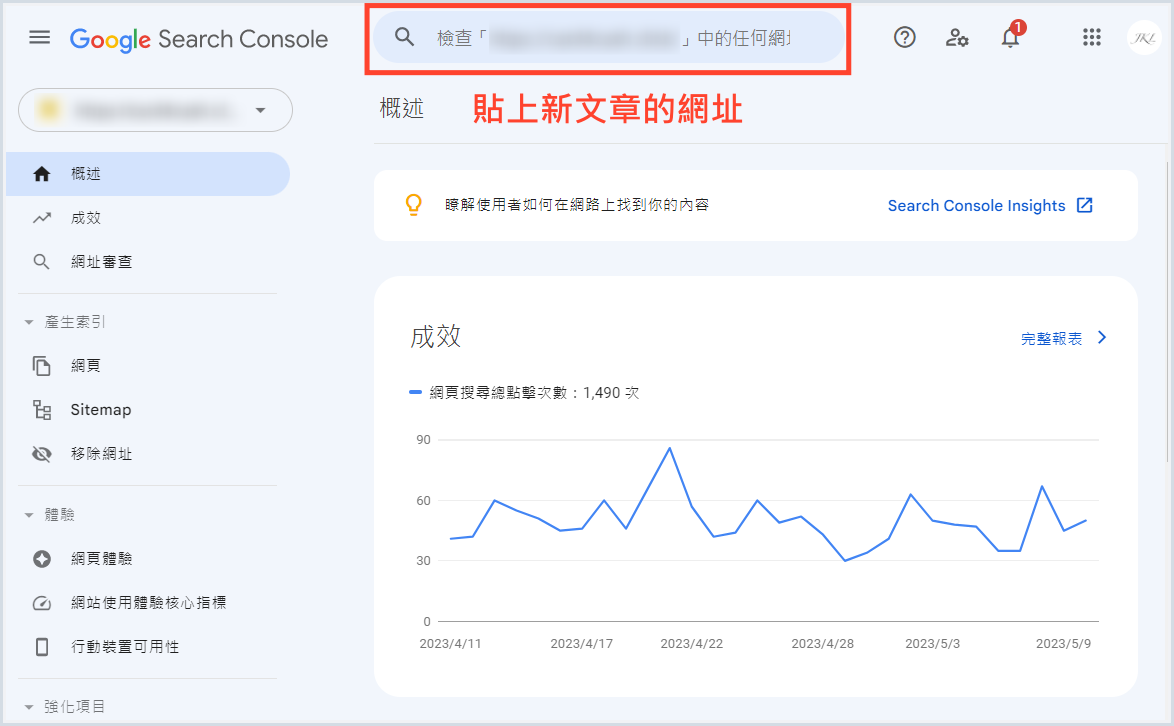Click the help question mark icon
This screenshot has width=1174, height=726.
click(x=904, y=38)
